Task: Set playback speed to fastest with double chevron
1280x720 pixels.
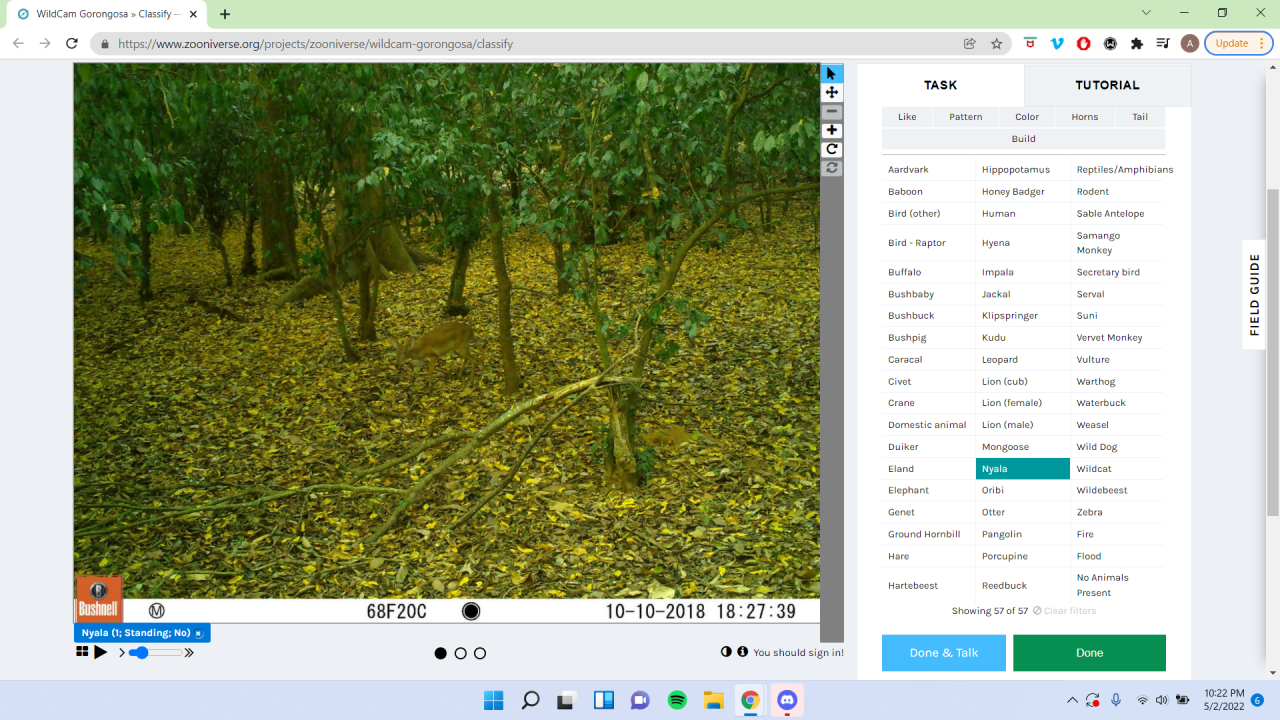Action: (188, 653)
